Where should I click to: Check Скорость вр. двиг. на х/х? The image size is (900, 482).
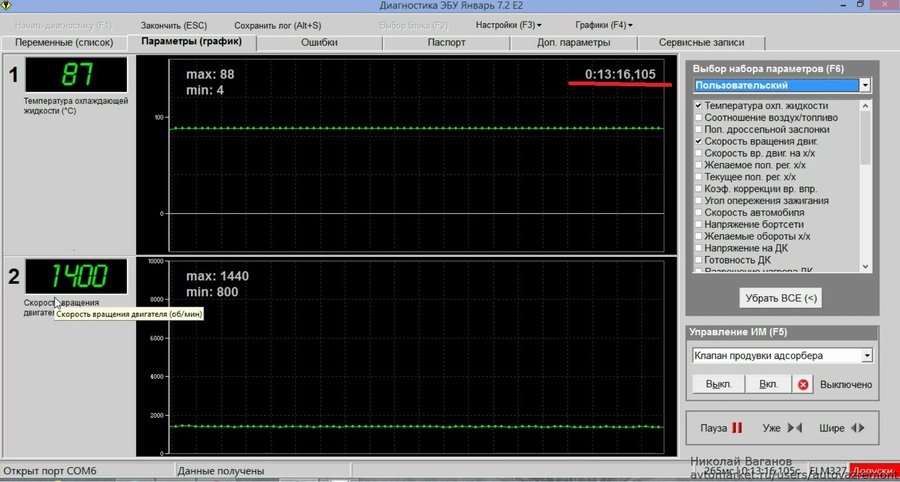pos(699,153)
